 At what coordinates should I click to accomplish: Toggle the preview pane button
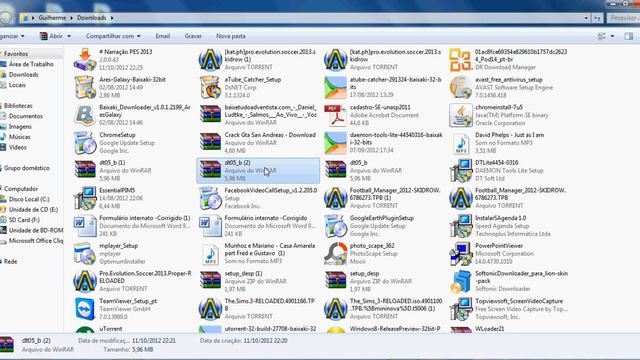[x=629, y=36]
